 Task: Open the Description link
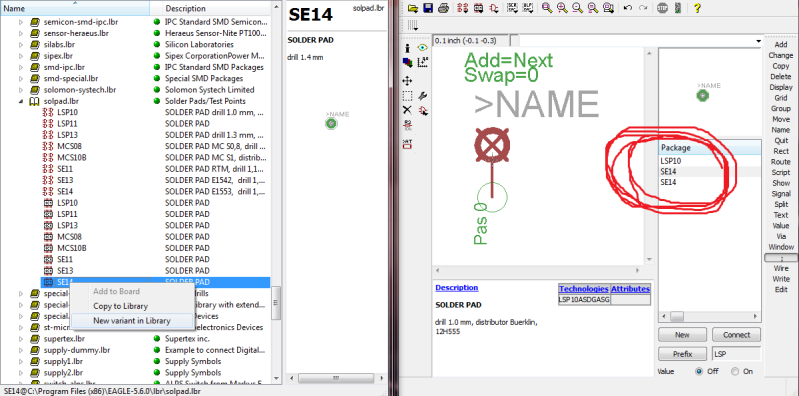pyautogui.click(x=457, y=287)
